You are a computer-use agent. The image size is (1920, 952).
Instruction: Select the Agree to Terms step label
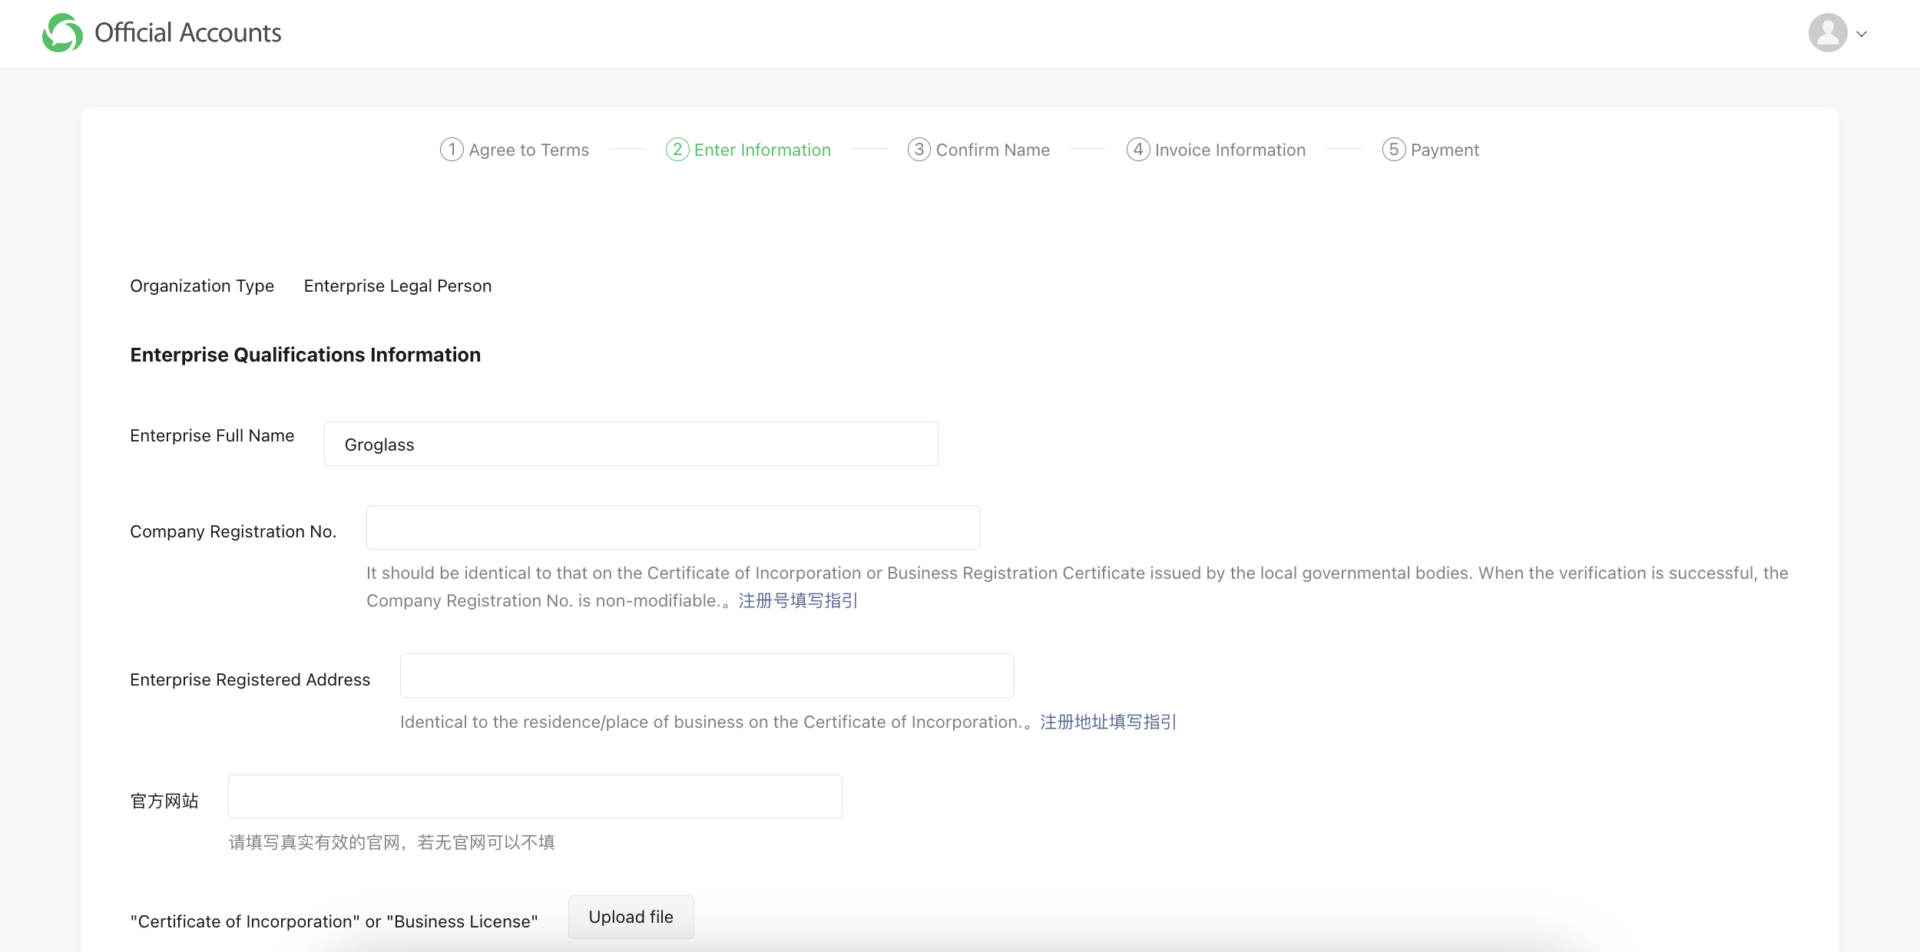tap(529, 149)
